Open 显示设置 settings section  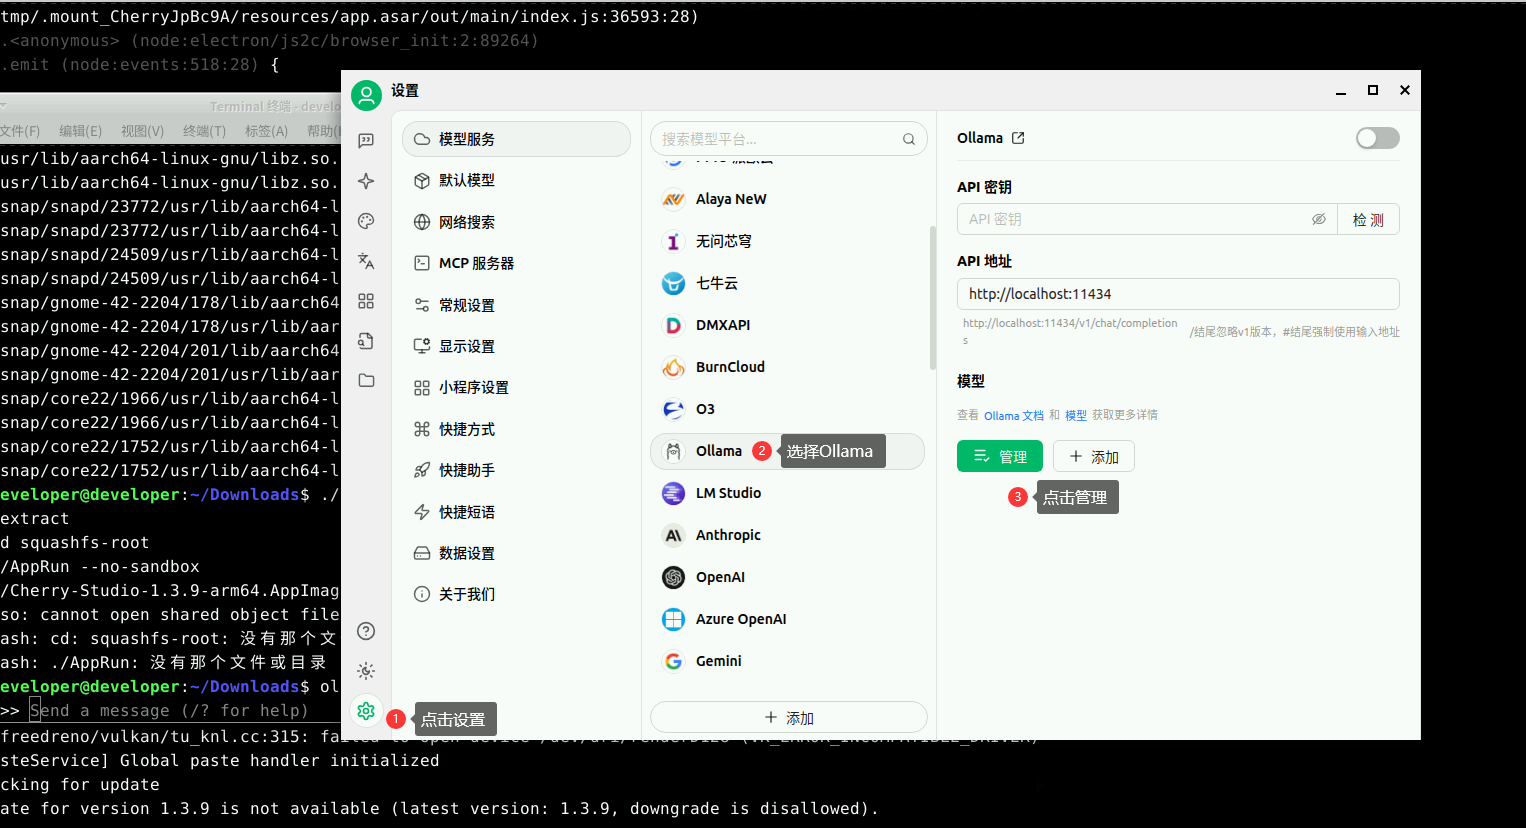[x=516, y=346]
